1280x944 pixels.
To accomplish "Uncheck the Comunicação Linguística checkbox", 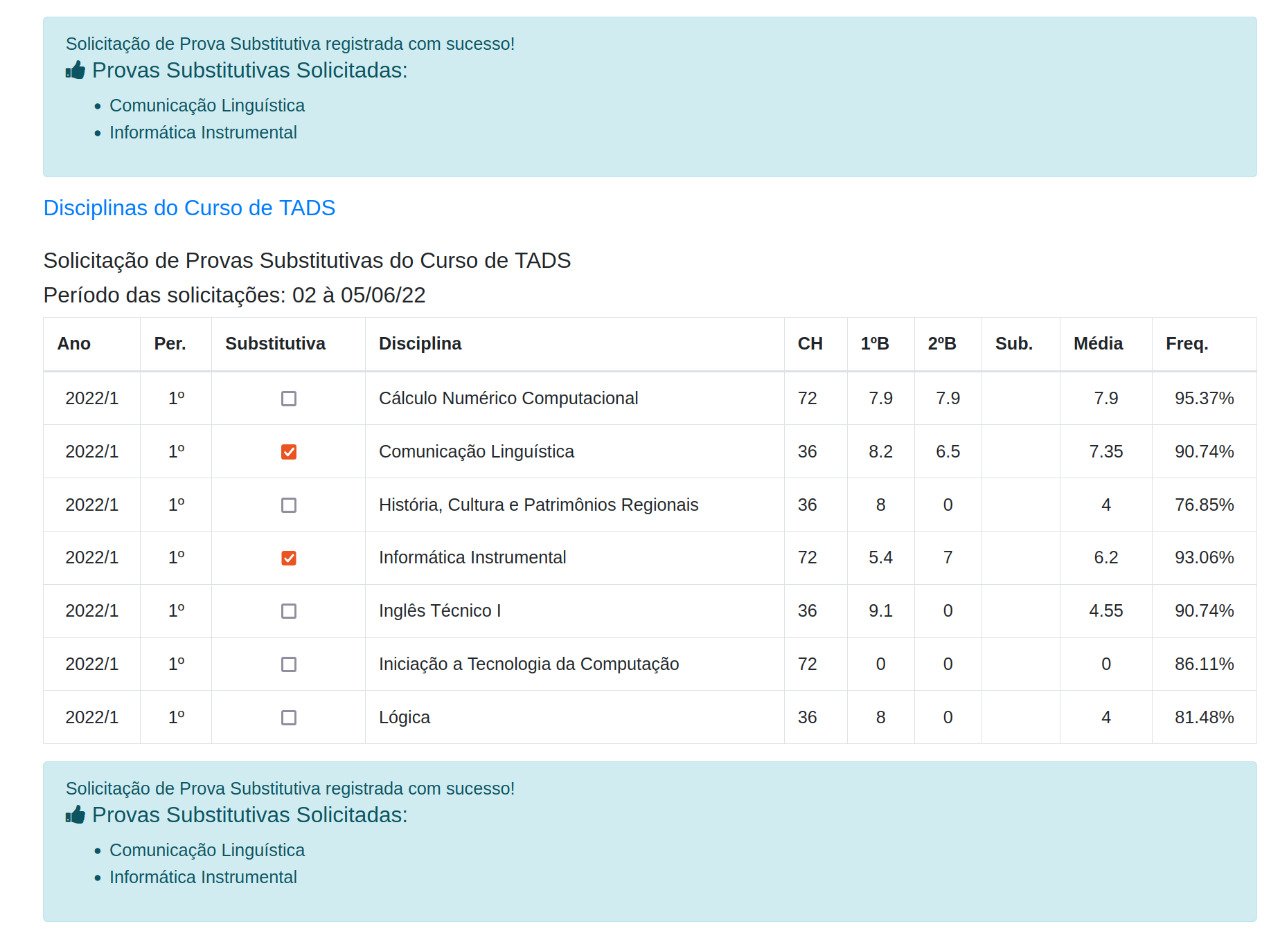I will (288, 452).
